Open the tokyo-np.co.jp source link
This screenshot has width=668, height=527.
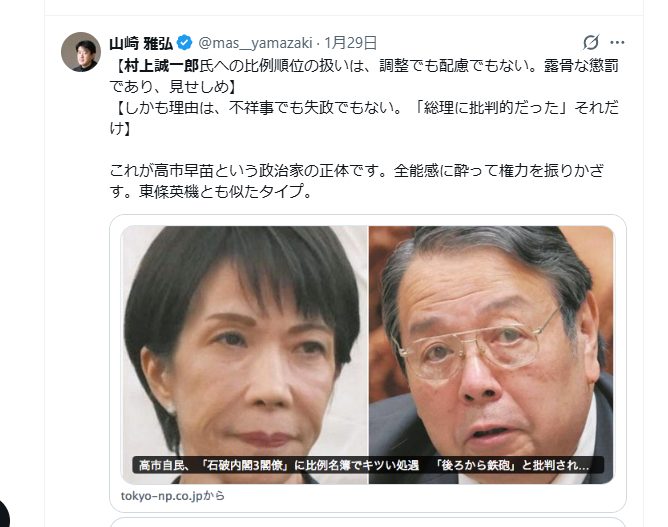click(173, 496)
